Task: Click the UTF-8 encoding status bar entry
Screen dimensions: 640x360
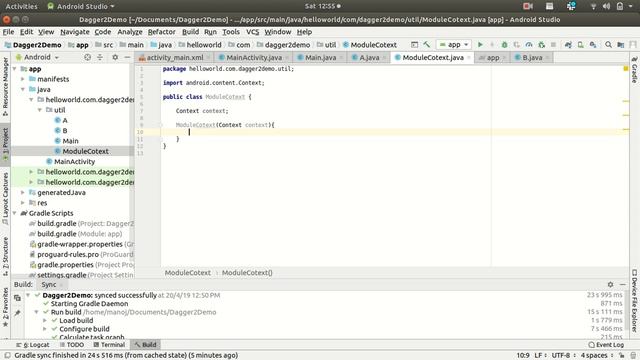Action: [x=561, y=356]
